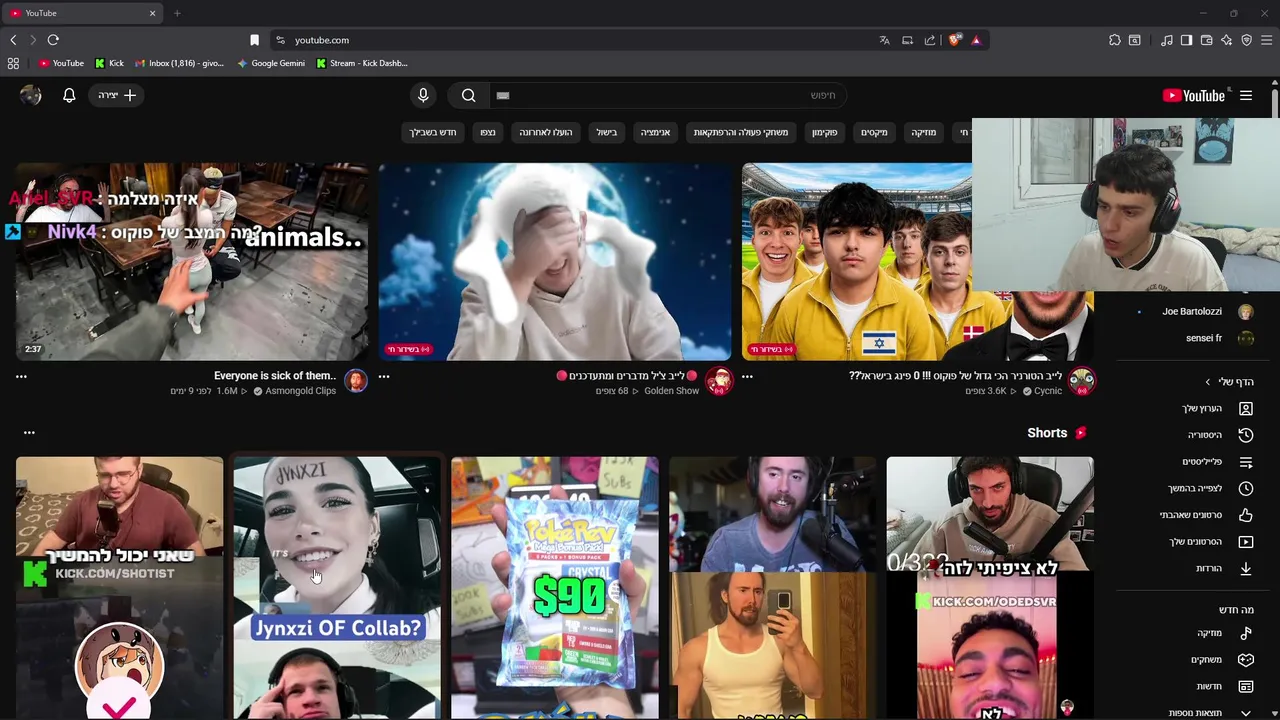Open 'היסטוריה' history in sidebar

point(1217,435)
